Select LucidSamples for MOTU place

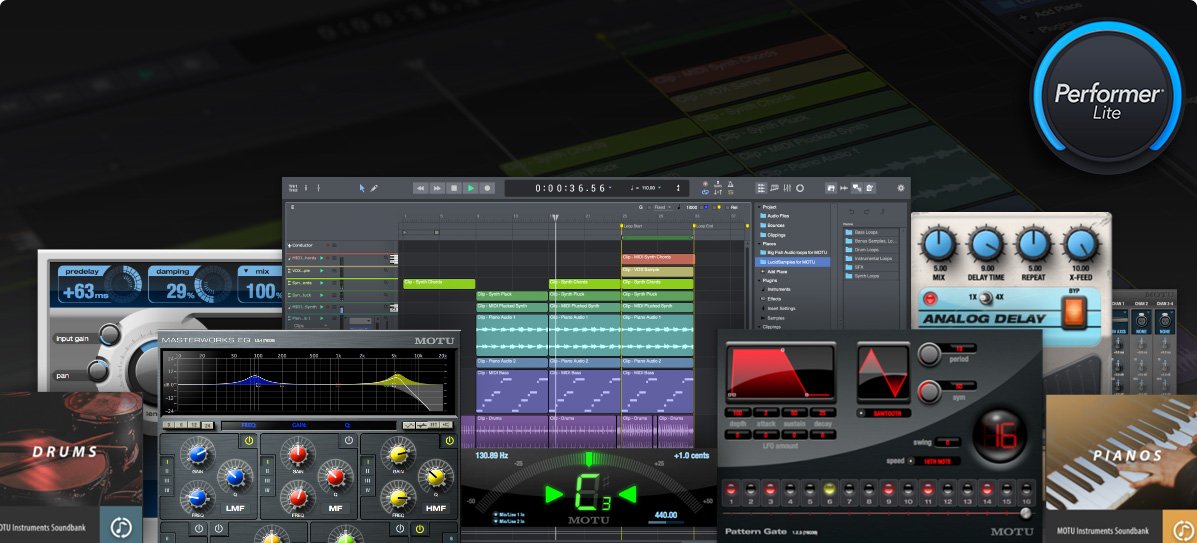tap(792, 262)
